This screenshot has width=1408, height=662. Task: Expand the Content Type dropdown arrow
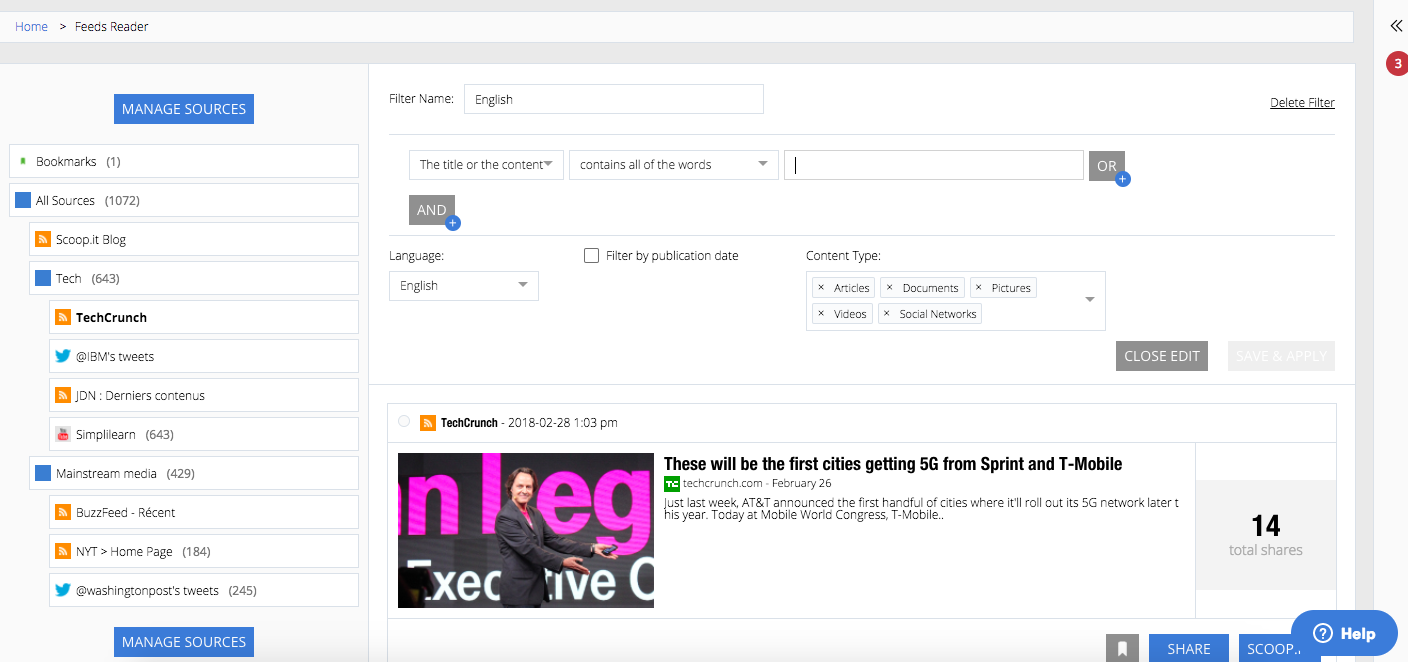coord(1090,300)
